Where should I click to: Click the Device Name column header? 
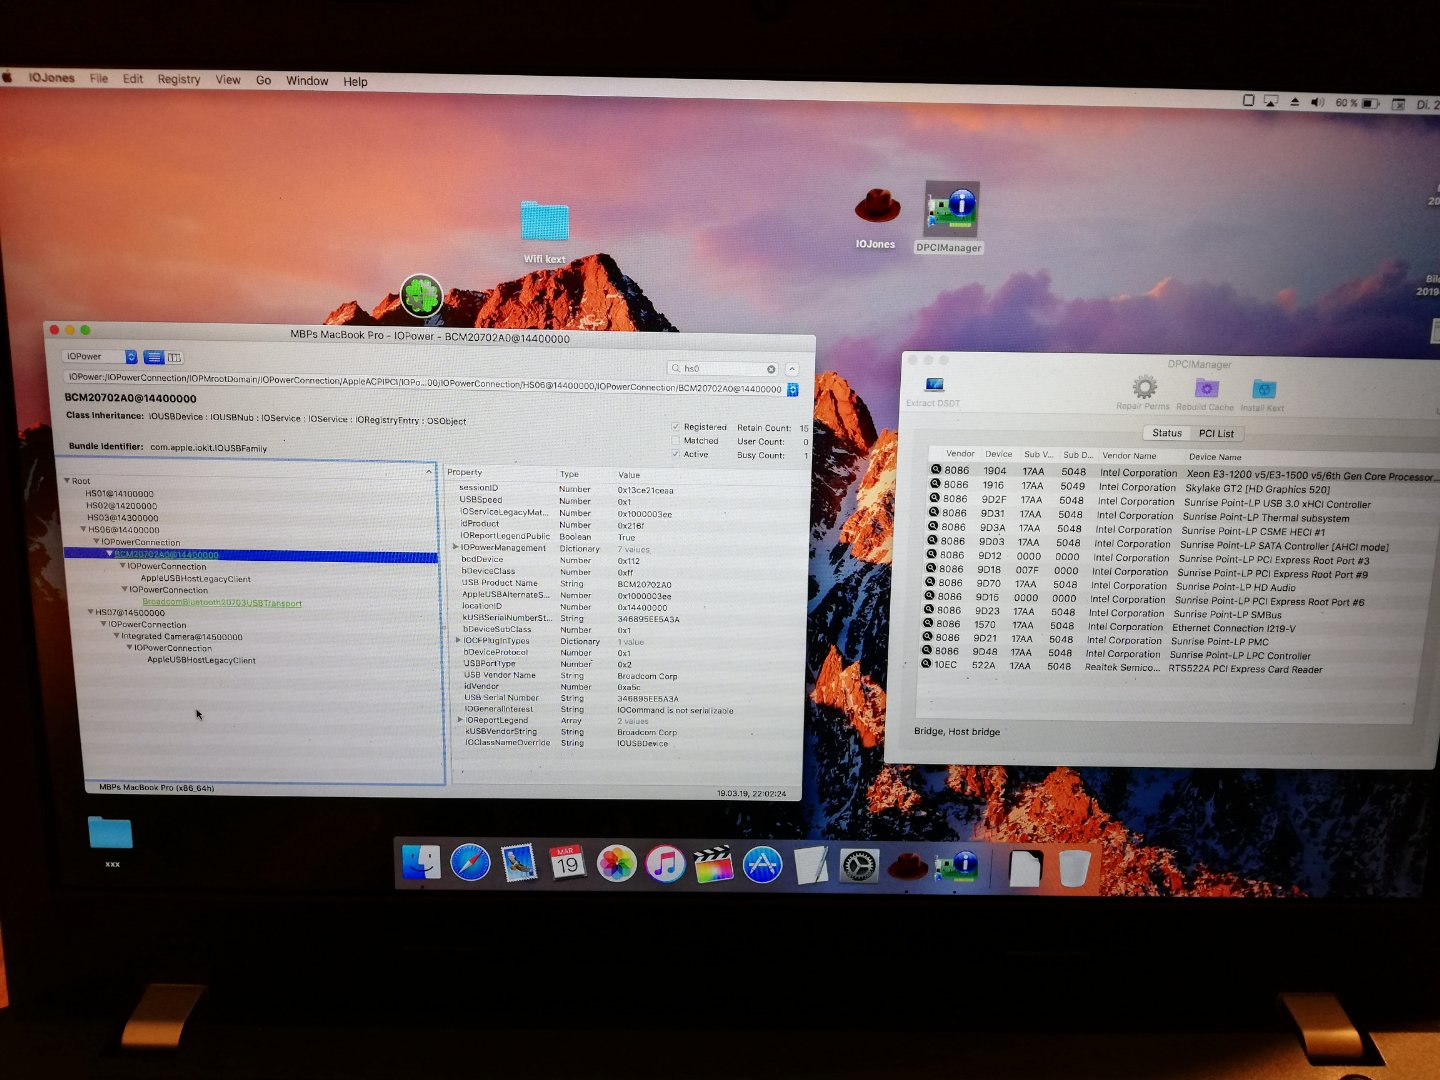point(1215,457)
